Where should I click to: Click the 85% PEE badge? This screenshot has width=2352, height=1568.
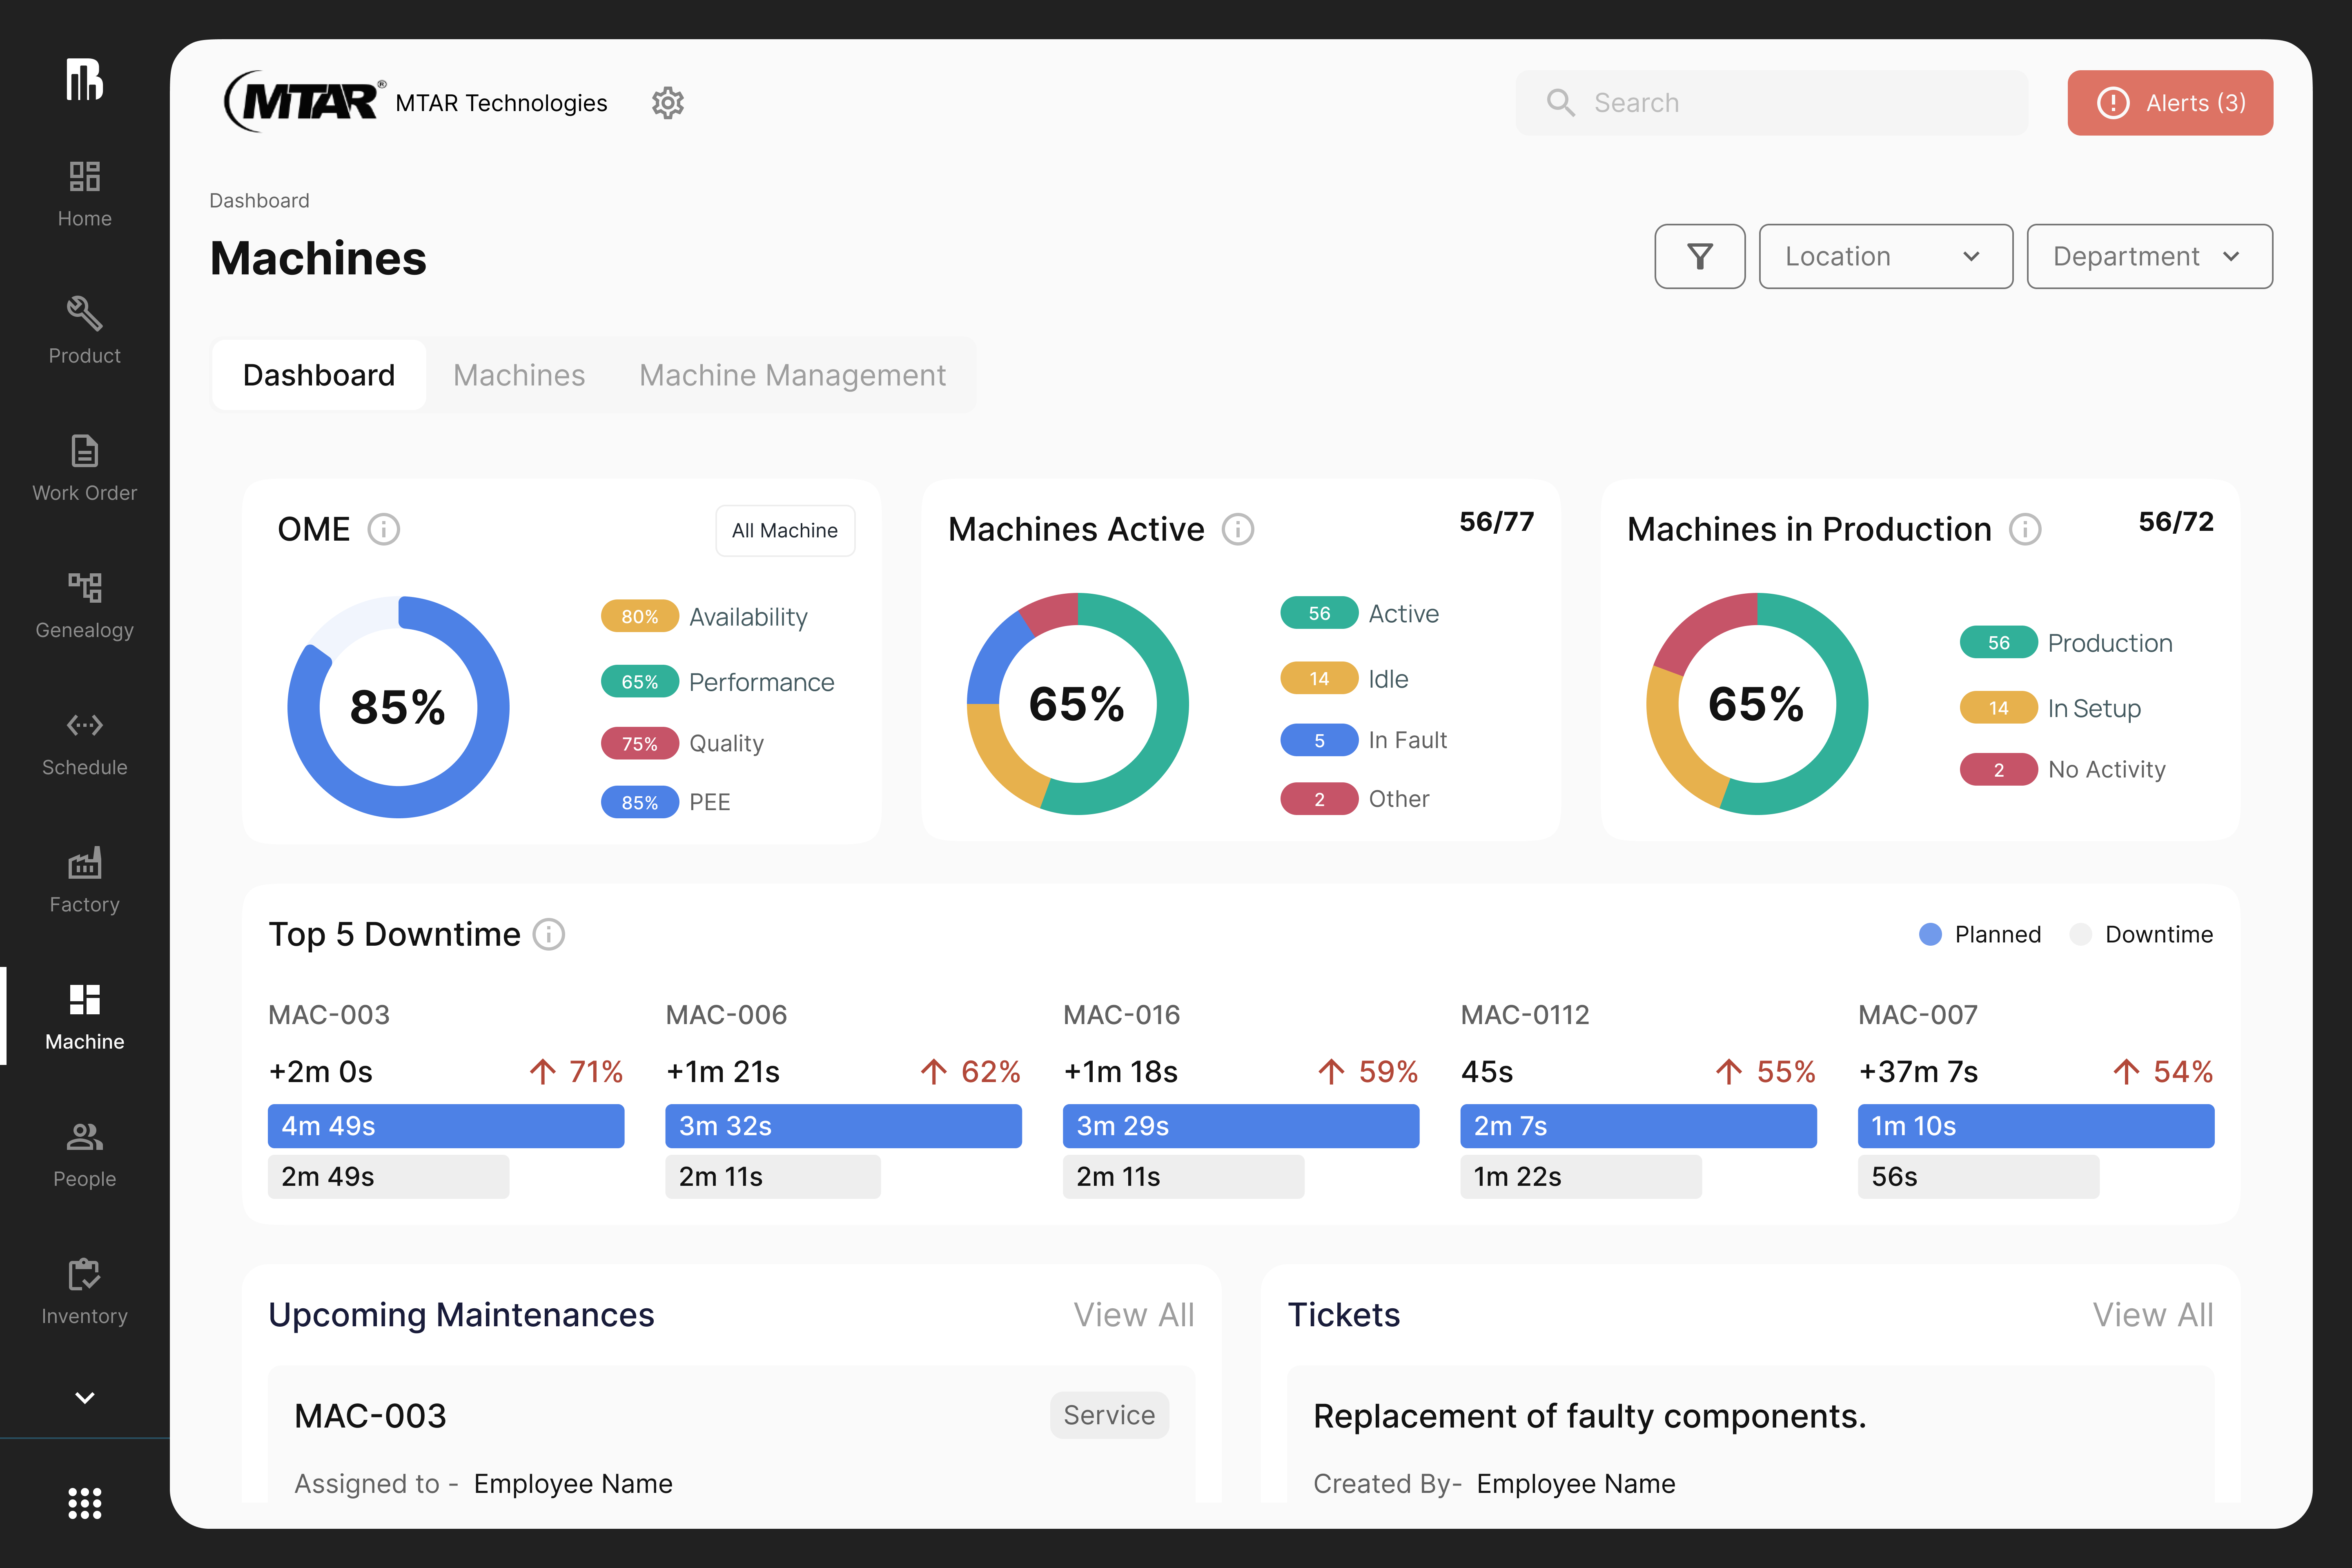point(639,802)
